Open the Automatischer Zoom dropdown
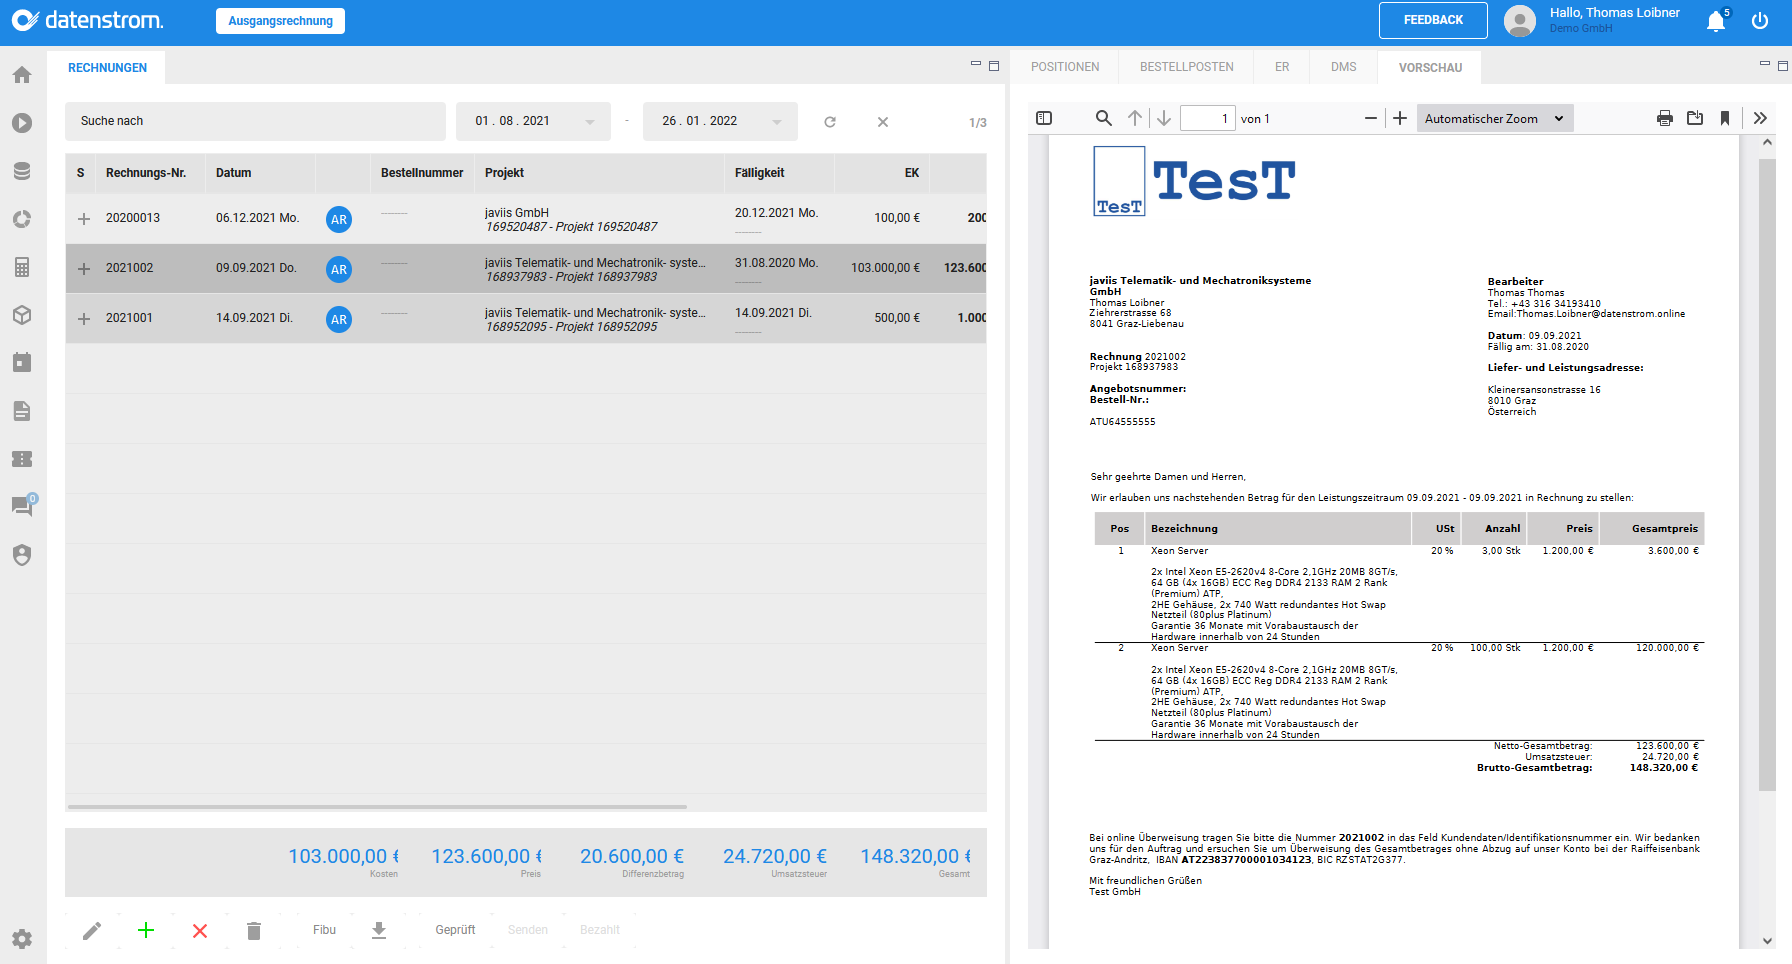The image size is (1792, 964). click(1494, 117)
